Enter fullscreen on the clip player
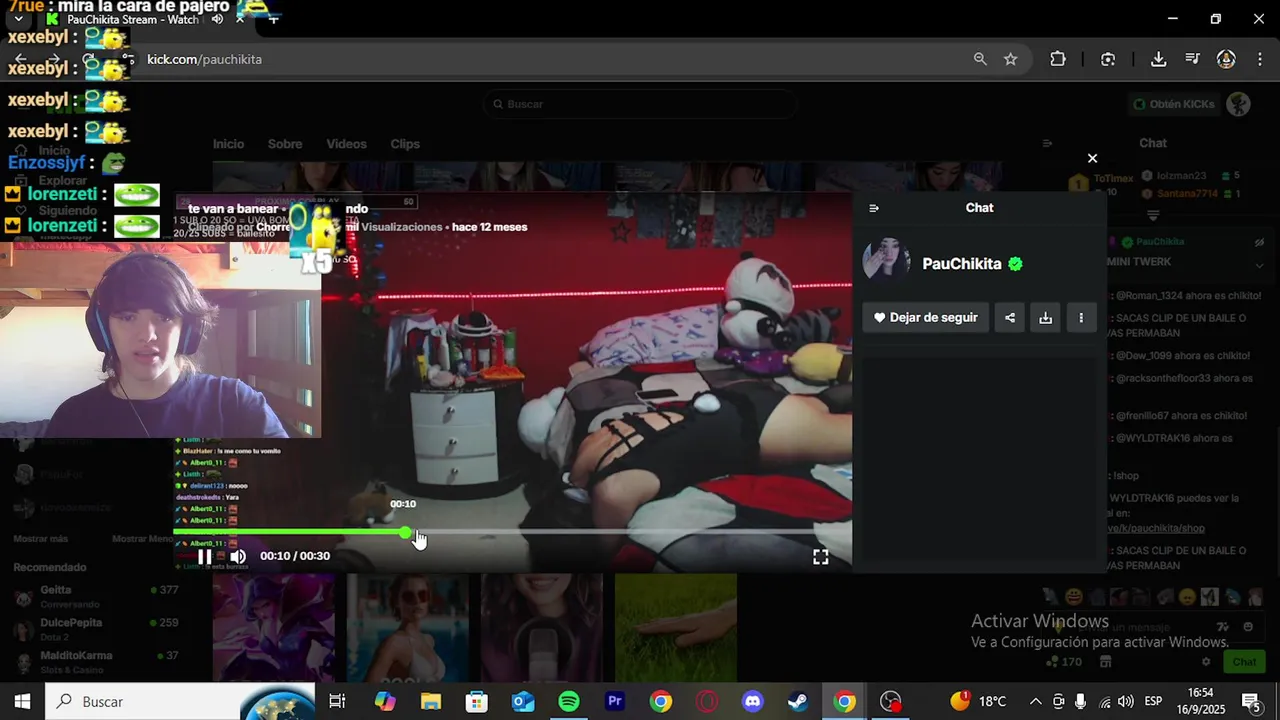This screenshot has width=1280, height=720. click(820, 557)
